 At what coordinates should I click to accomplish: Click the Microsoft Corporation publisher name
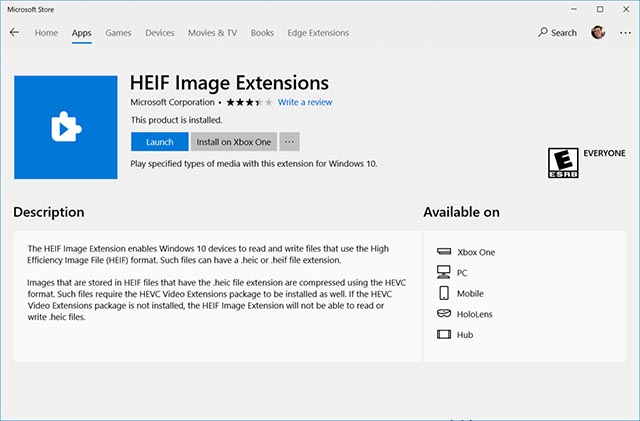[x=172, y=102]
